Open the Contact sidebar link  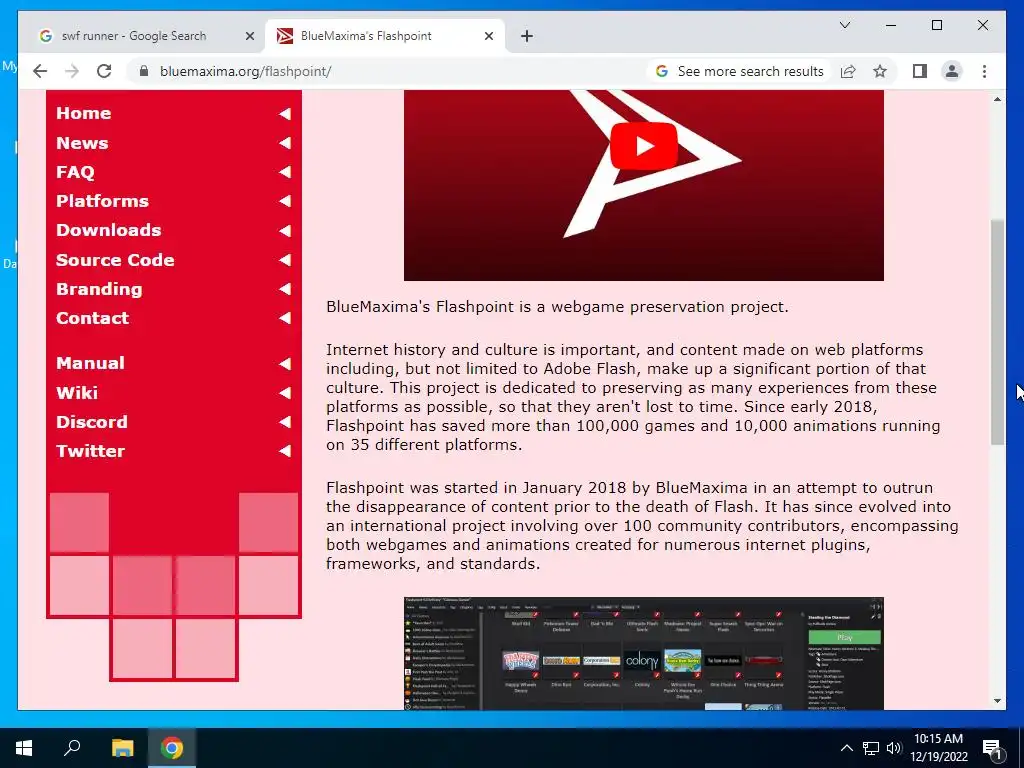pos(93,318)
